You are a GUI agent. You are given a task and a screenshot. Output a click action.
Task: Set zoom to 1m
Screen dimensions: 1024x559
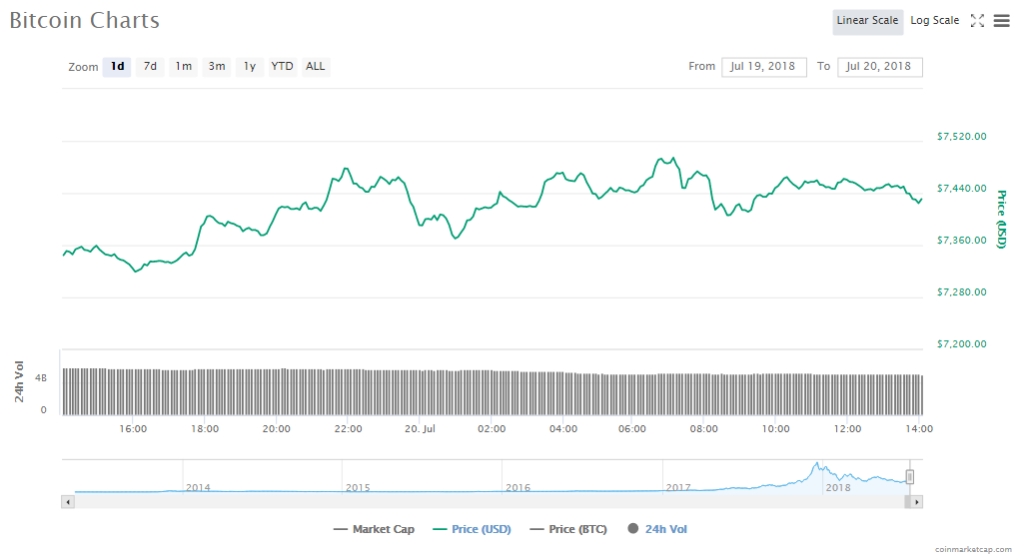(183, 67)
